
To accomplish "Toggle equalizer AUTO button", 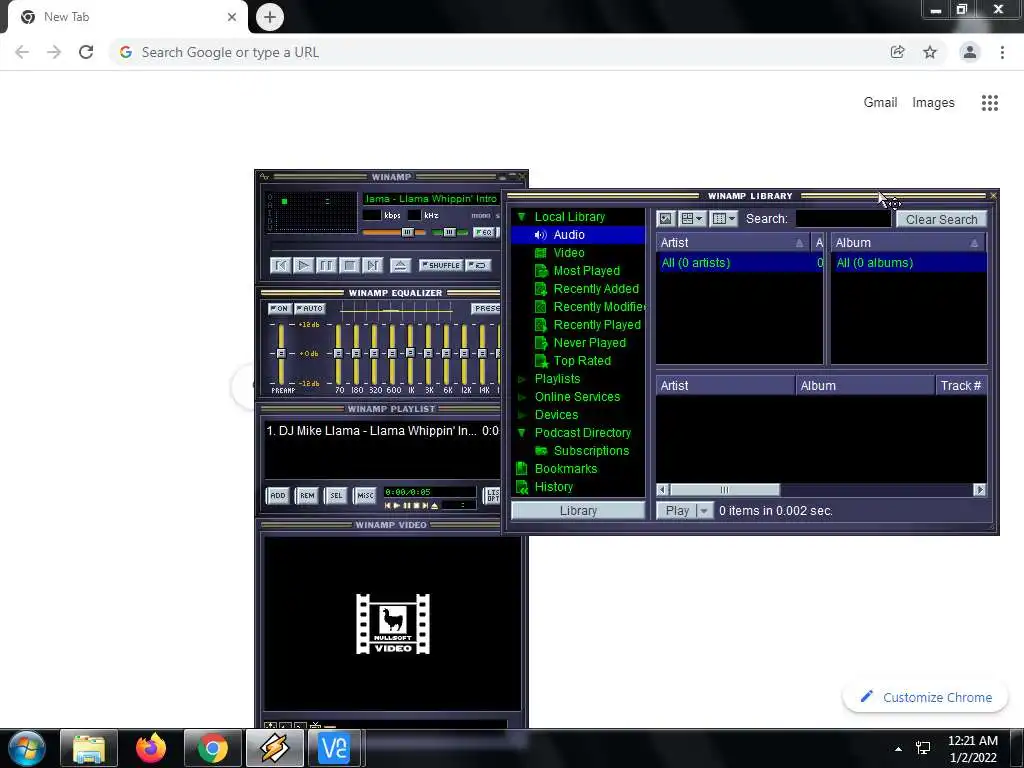I will (310, 308).
